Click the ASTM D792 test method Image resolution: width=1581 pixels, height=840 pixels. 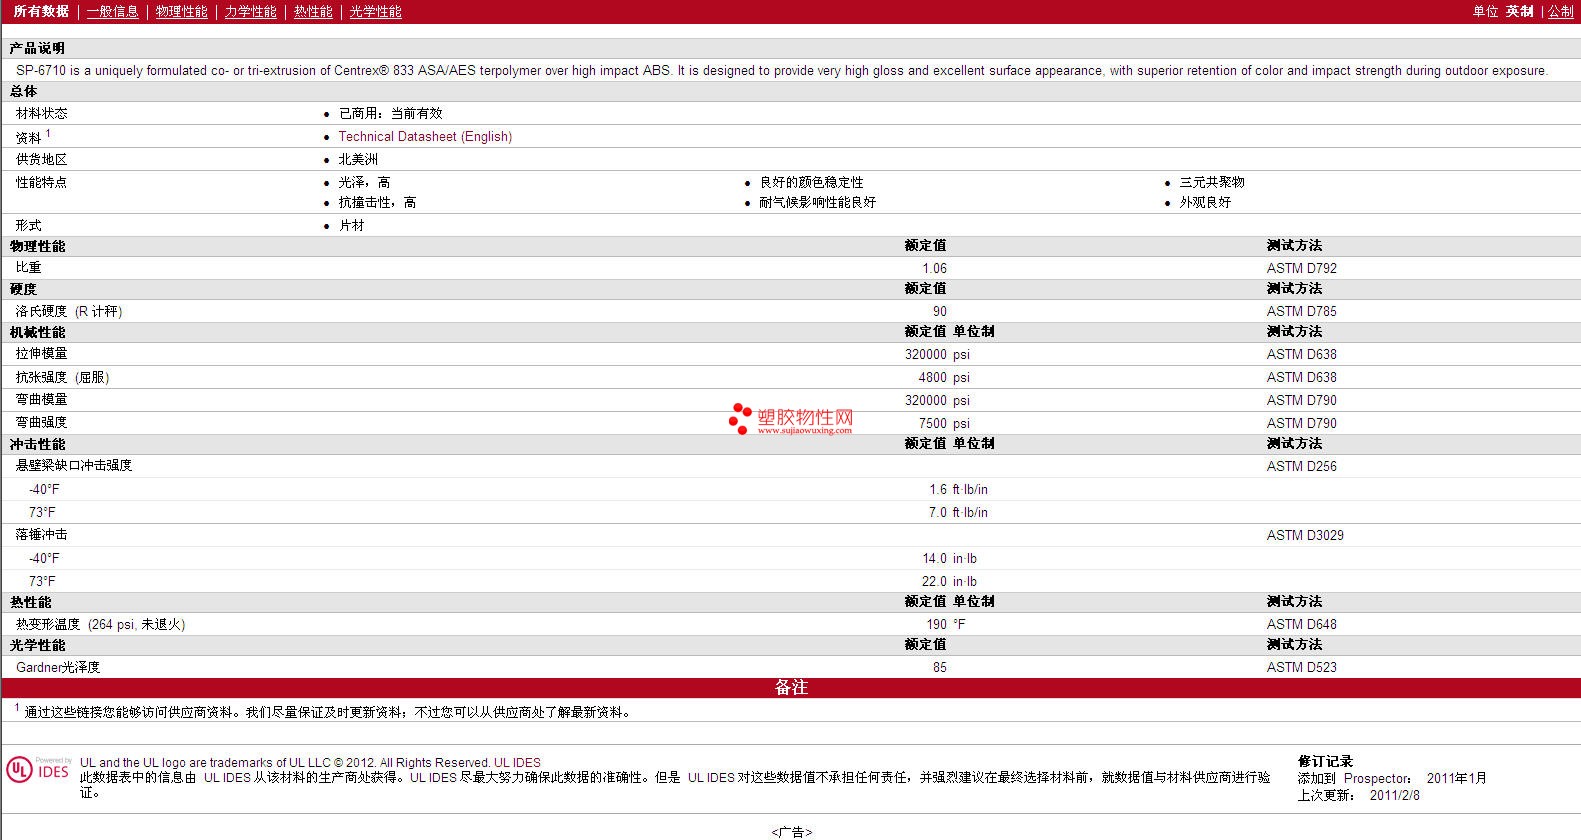[1301, 269]
